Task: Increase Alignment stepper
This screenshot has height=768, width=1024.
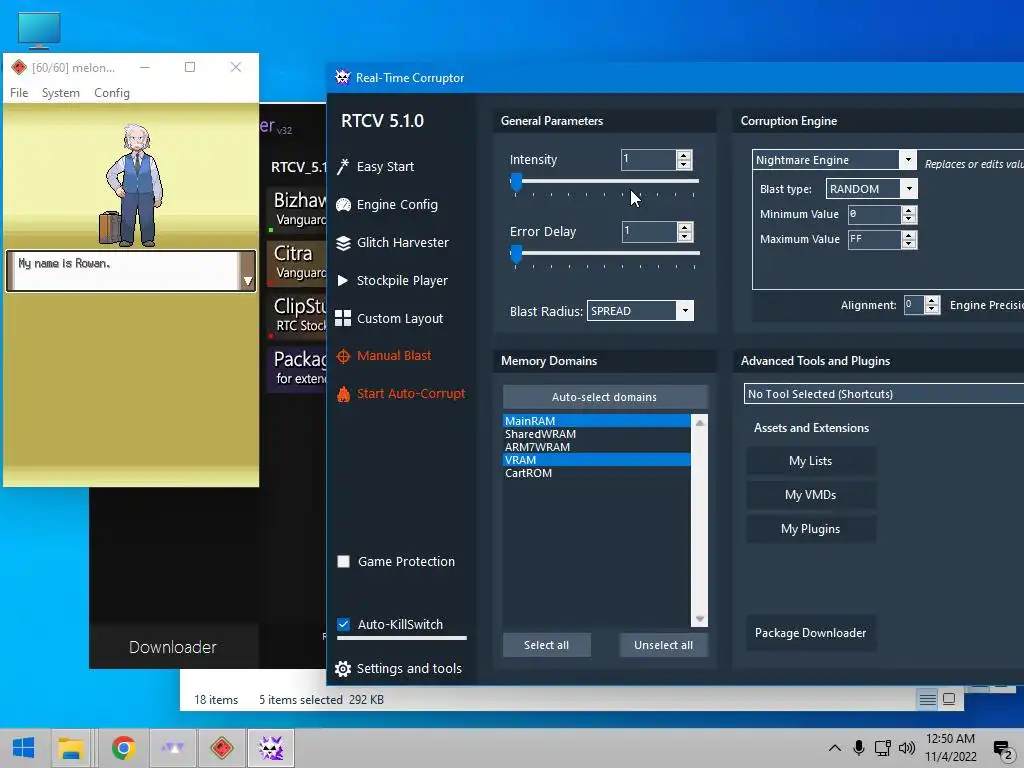Action: (933, 300)
